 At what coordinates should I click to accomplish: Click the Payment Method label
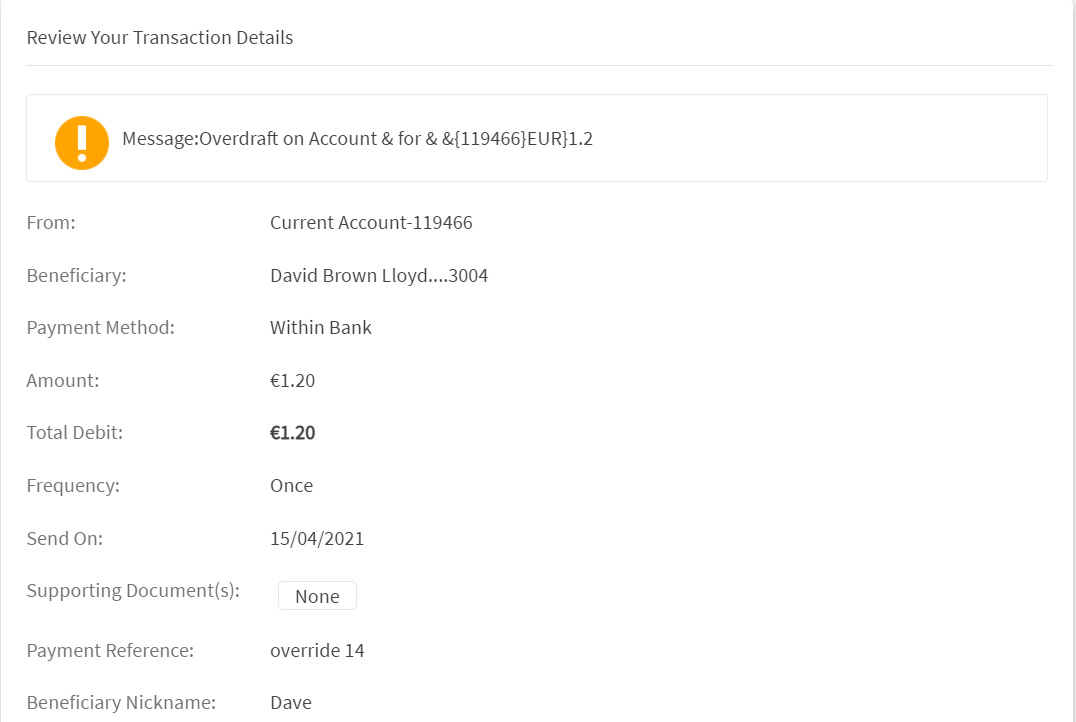pyautogui.click(x=100, y=328)
